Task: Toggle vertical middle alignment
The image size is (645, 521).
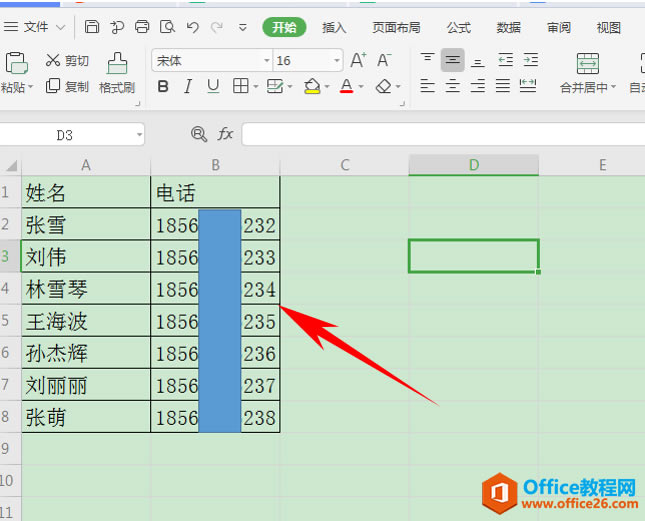Action: tap(452, 60)
